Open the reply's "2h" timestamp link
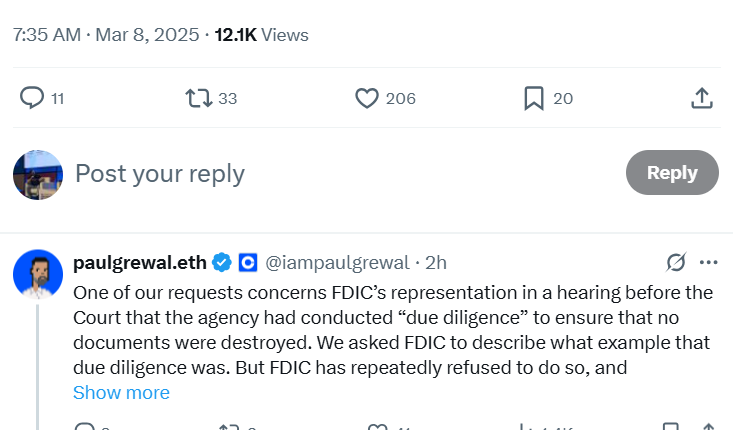733x430 pixels. [436, 263]
